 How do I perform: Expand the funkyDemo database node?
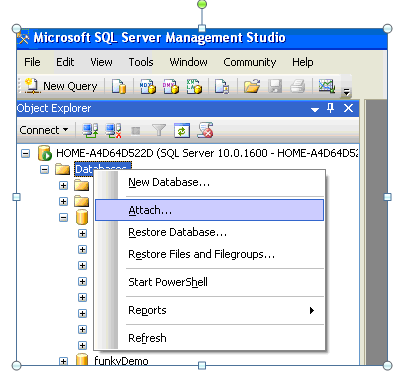(x=63, y=361)
